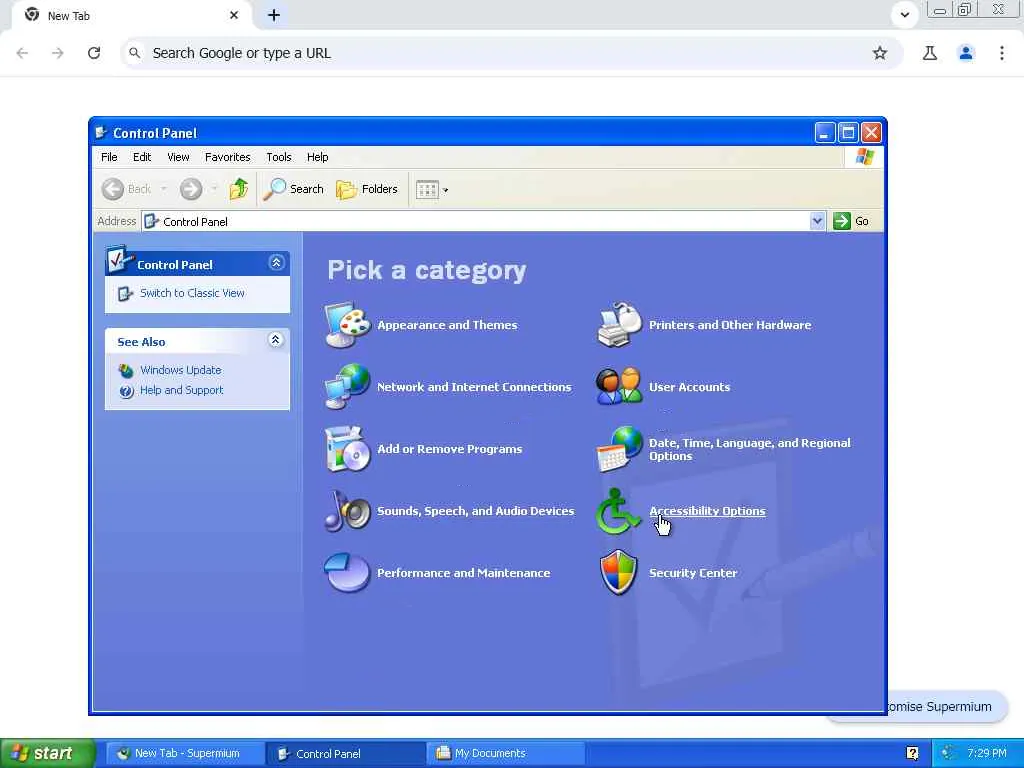Screen dimensions: 1024x768
Task: Click the Windows Update globe icon
Action: pyautogui.click(x=126, y=371)
